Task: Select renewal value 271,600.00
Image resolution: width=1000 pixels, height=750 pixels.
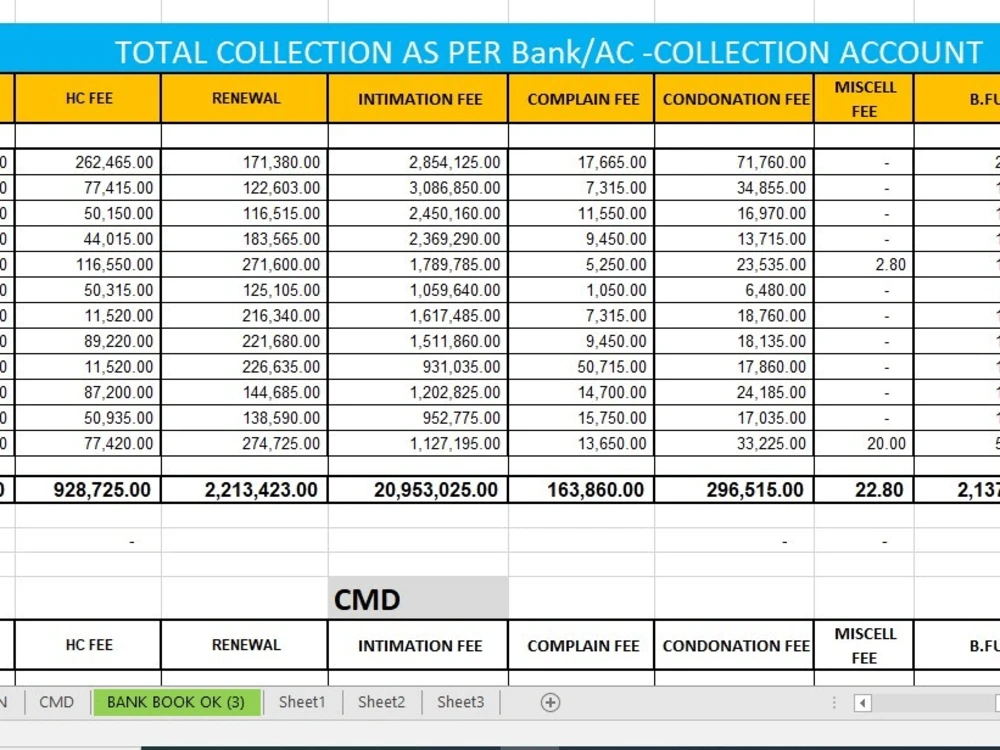Action: pos(245,264)
